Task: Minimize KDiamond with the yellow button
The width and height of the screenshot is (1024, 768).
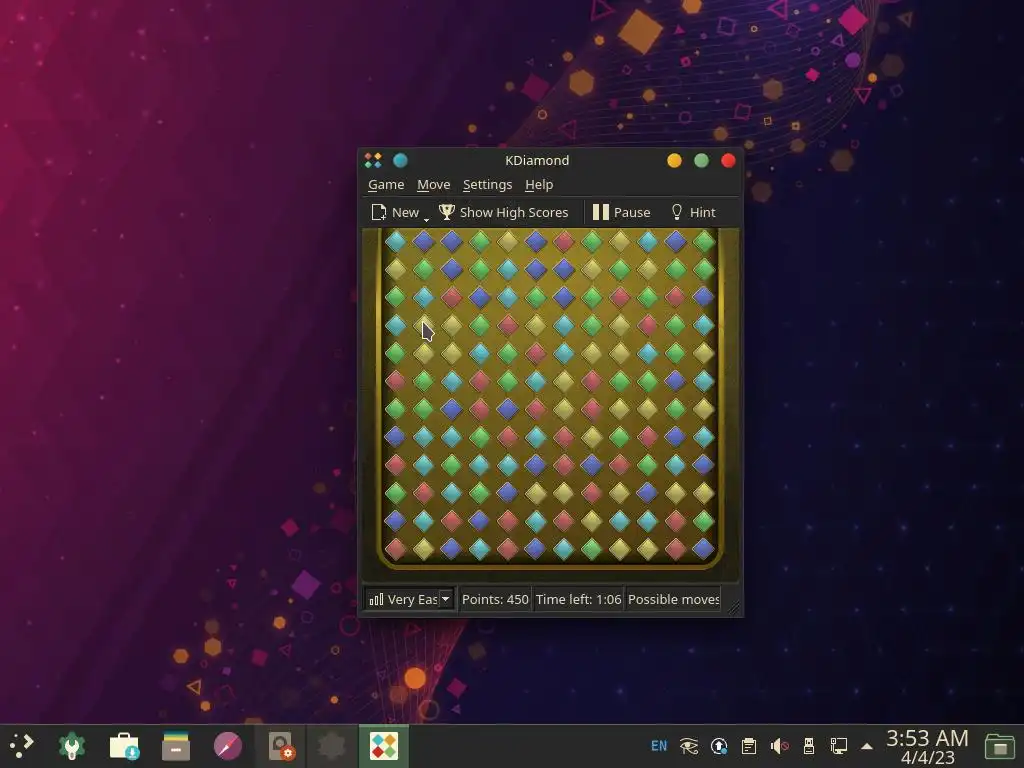Action: coord(675,161)
